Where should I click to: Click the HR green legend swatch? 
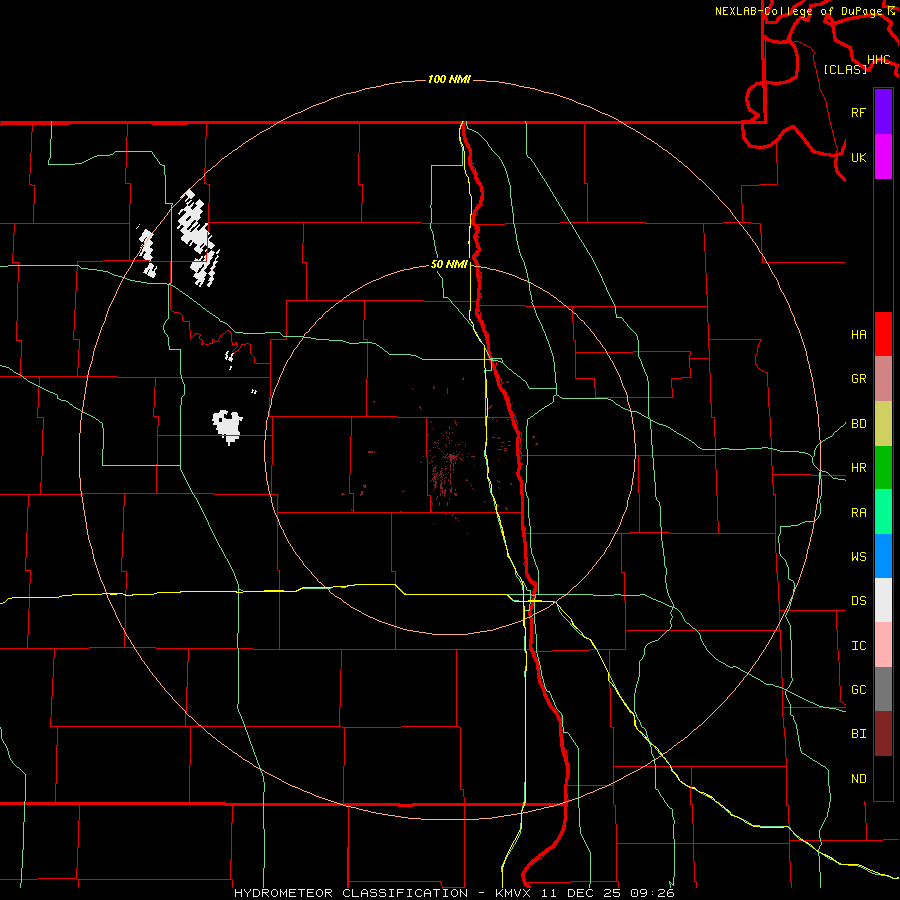[883, 468]
